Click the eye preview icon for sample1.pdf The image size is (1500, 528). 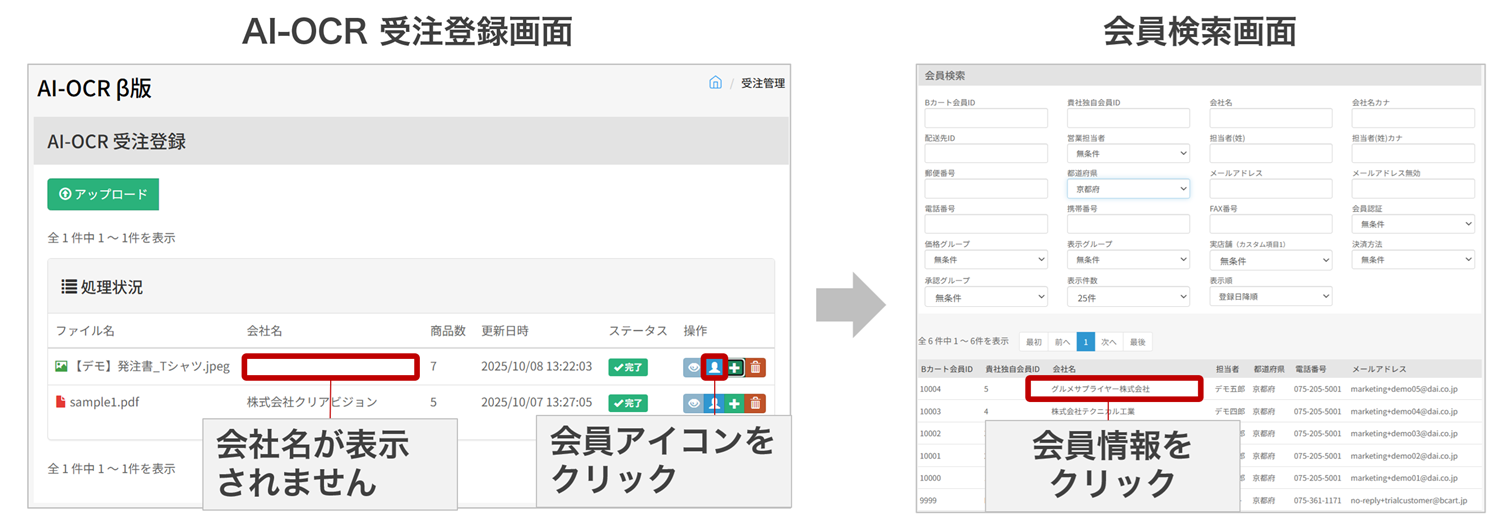(x=693, y=403)
